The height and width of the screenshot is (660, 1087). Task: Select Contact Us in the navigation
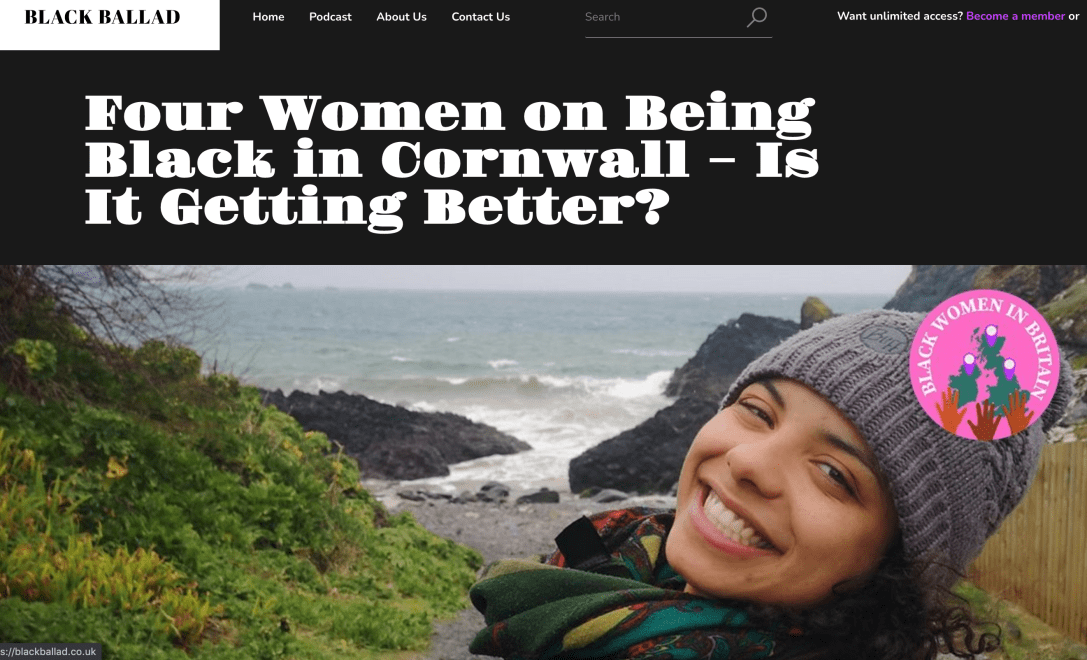click(480, 17)
